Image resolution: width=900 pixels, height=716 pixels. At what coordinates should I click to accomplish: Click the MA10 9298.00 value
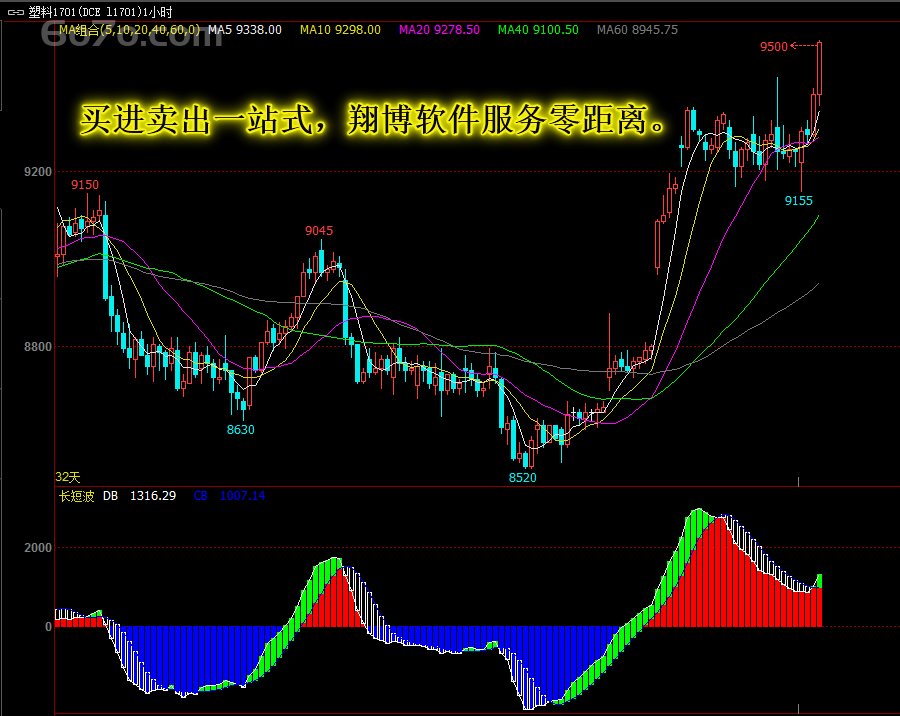coord(340,30)
